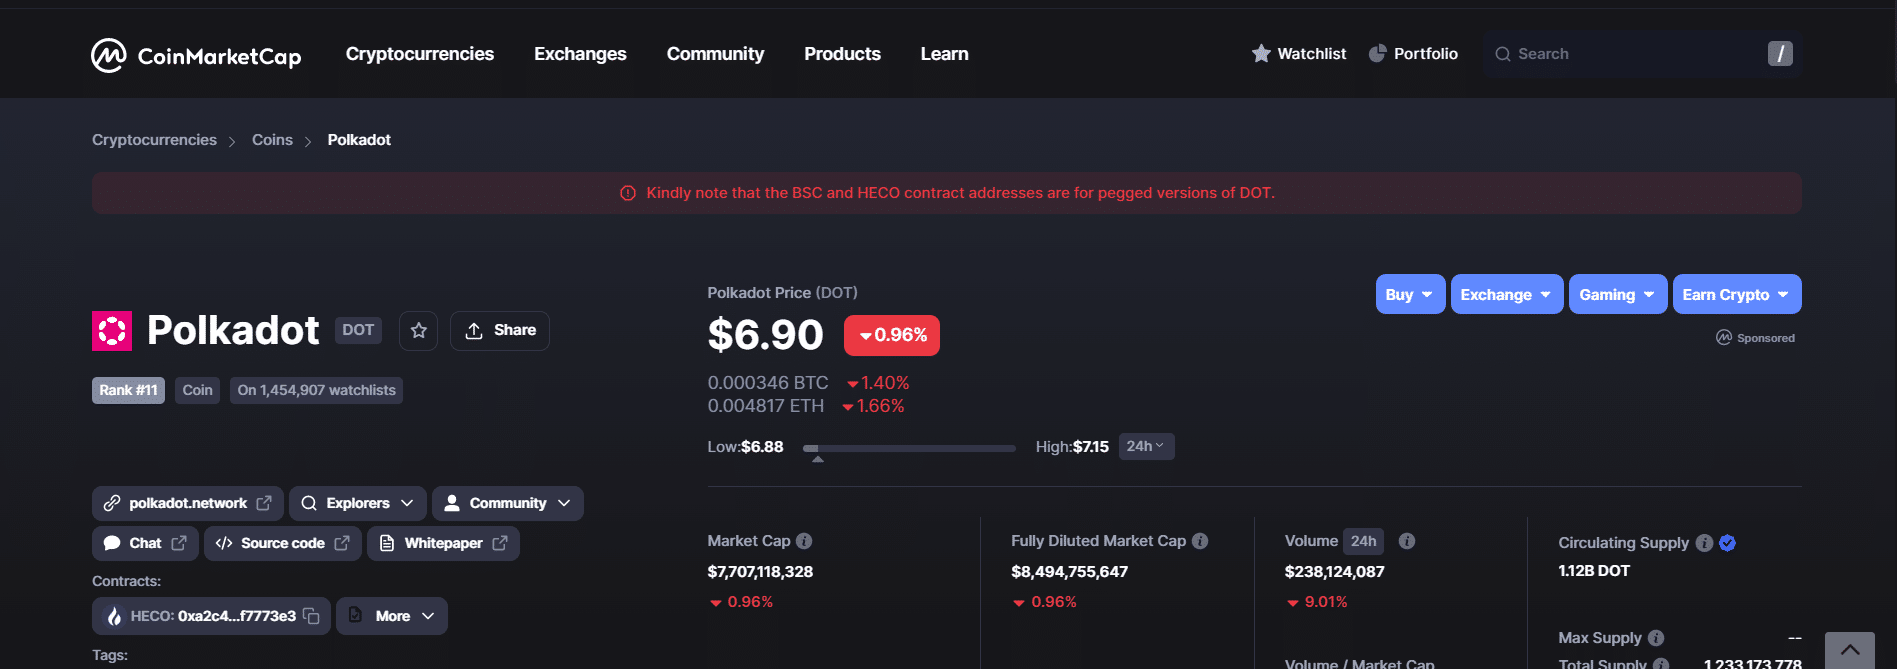Open the Products menu

842,54
